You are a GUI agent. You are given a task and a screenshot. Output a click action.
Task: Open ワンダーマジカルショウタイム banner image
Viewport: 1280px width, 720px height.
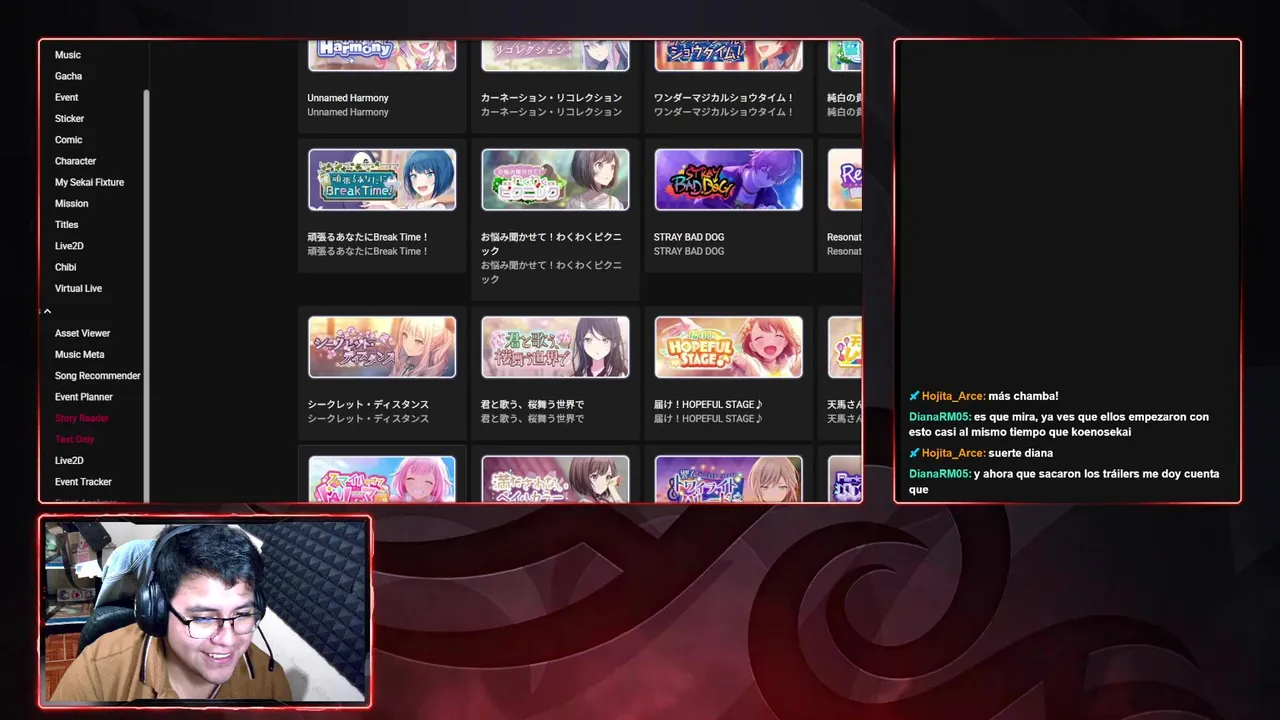pos(728,56)
